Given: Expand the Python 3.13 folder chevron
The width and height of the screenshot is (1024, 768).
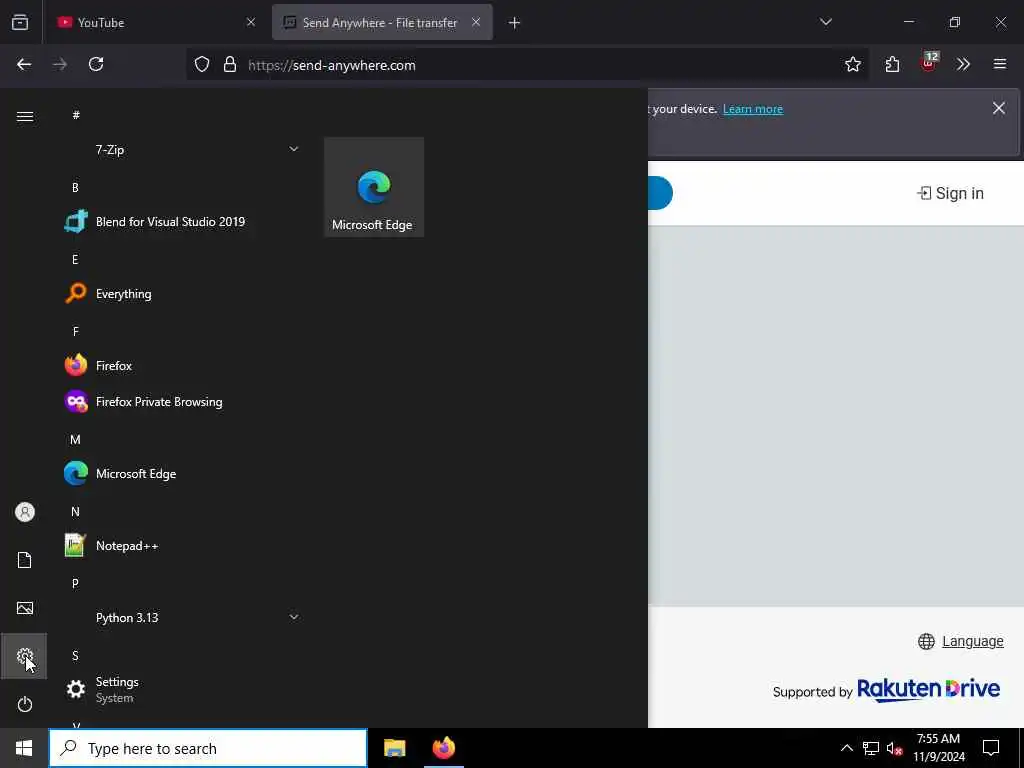Looking at the screenshot, I should [x=294, y=617].
